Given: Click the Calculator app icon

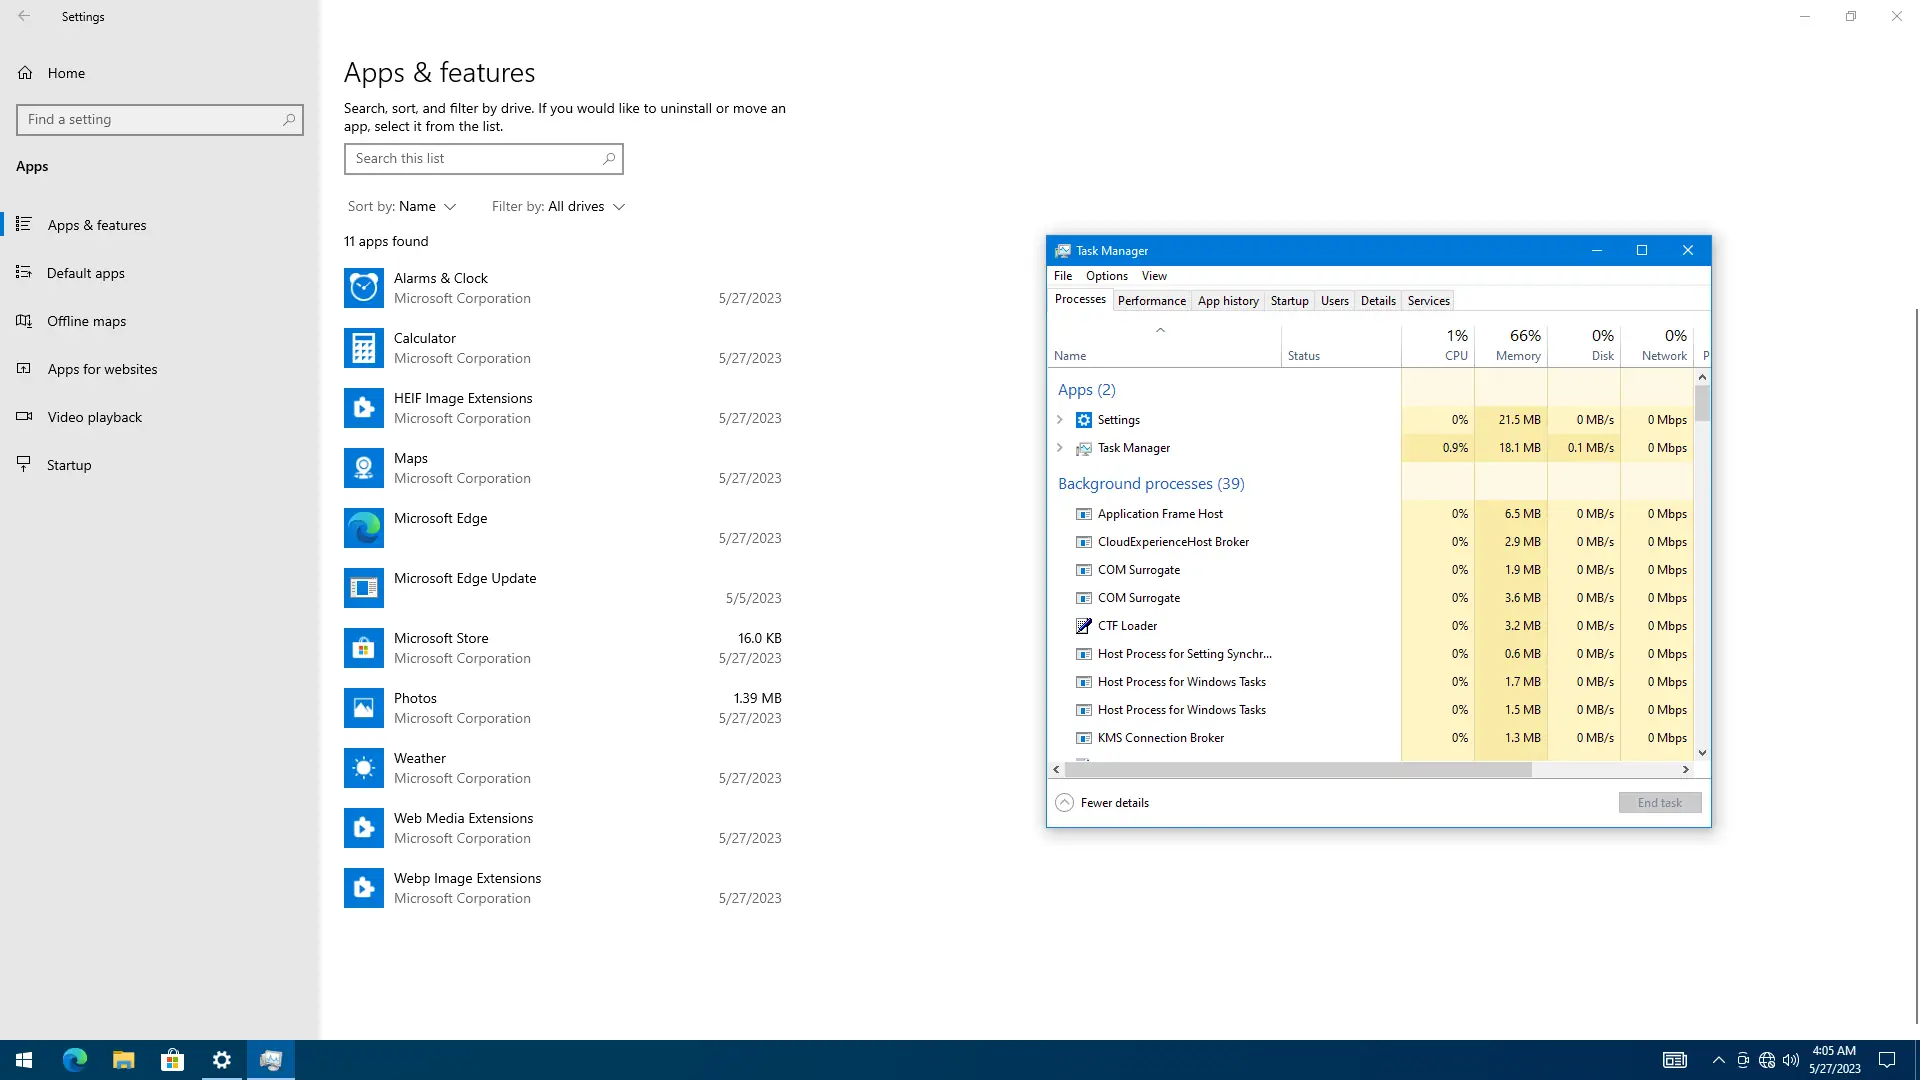Looking at the screenshot, I should point(363,348).
